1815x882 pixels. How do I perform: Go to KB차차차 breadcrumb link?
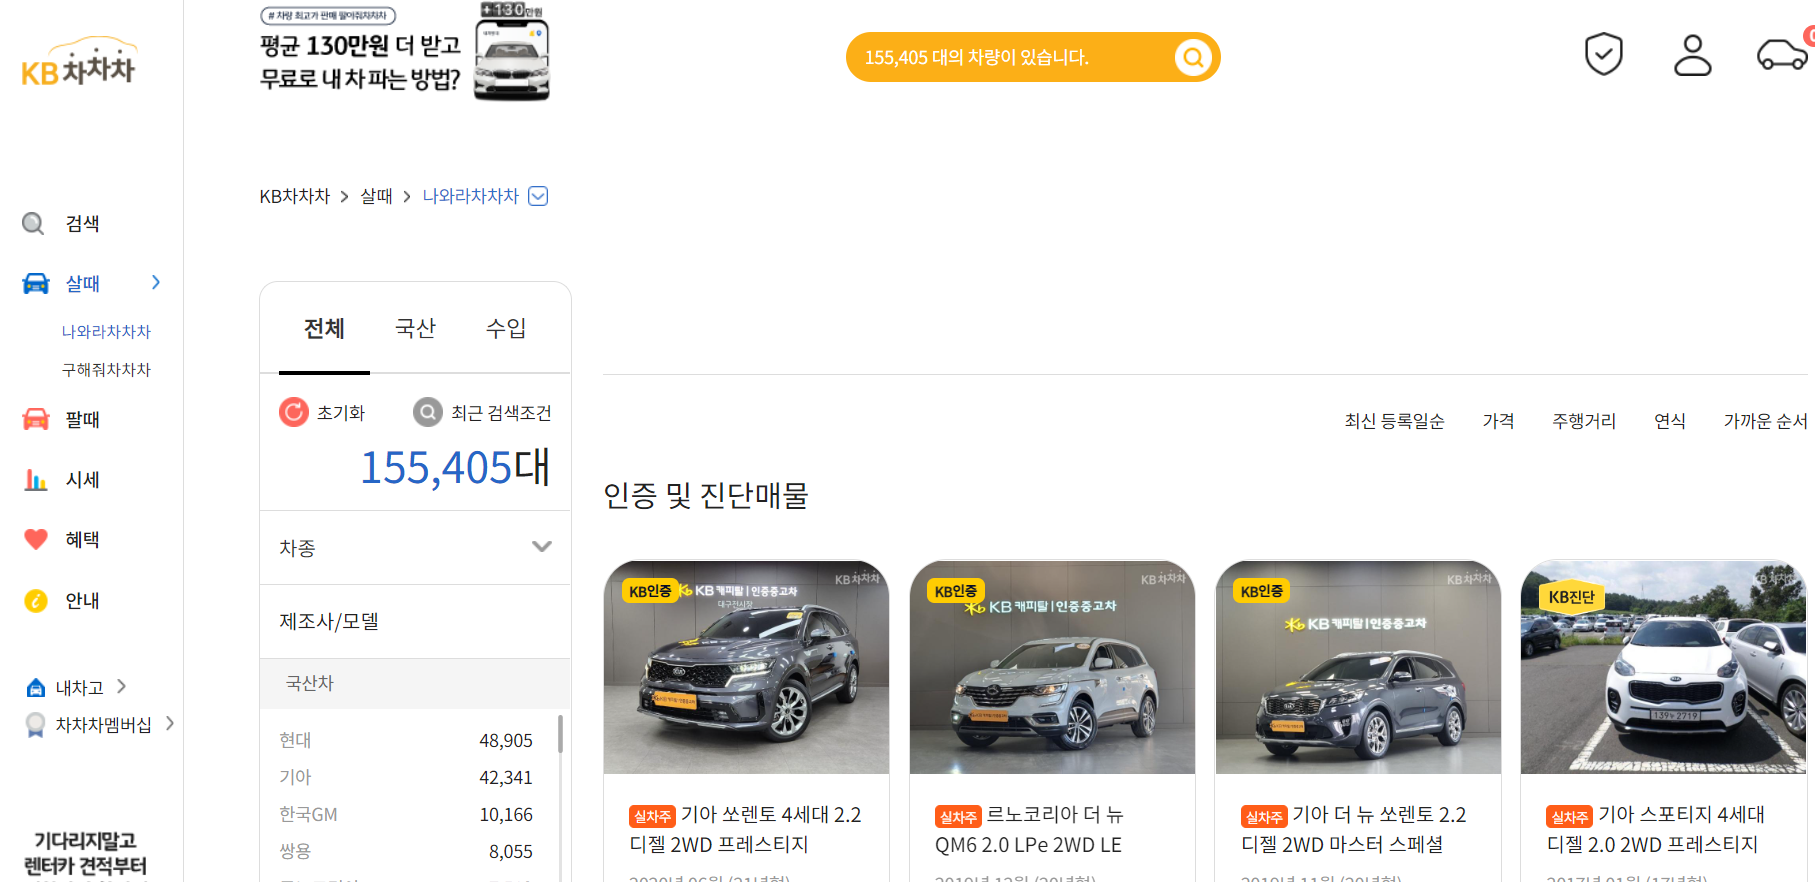[294, 196]
